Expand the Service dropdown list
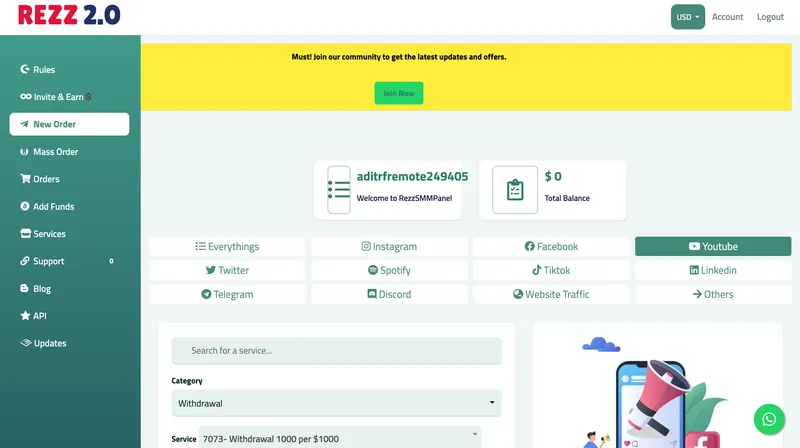Image resolution: width=800 pixels, height=448 pixels. pos(325,438)
